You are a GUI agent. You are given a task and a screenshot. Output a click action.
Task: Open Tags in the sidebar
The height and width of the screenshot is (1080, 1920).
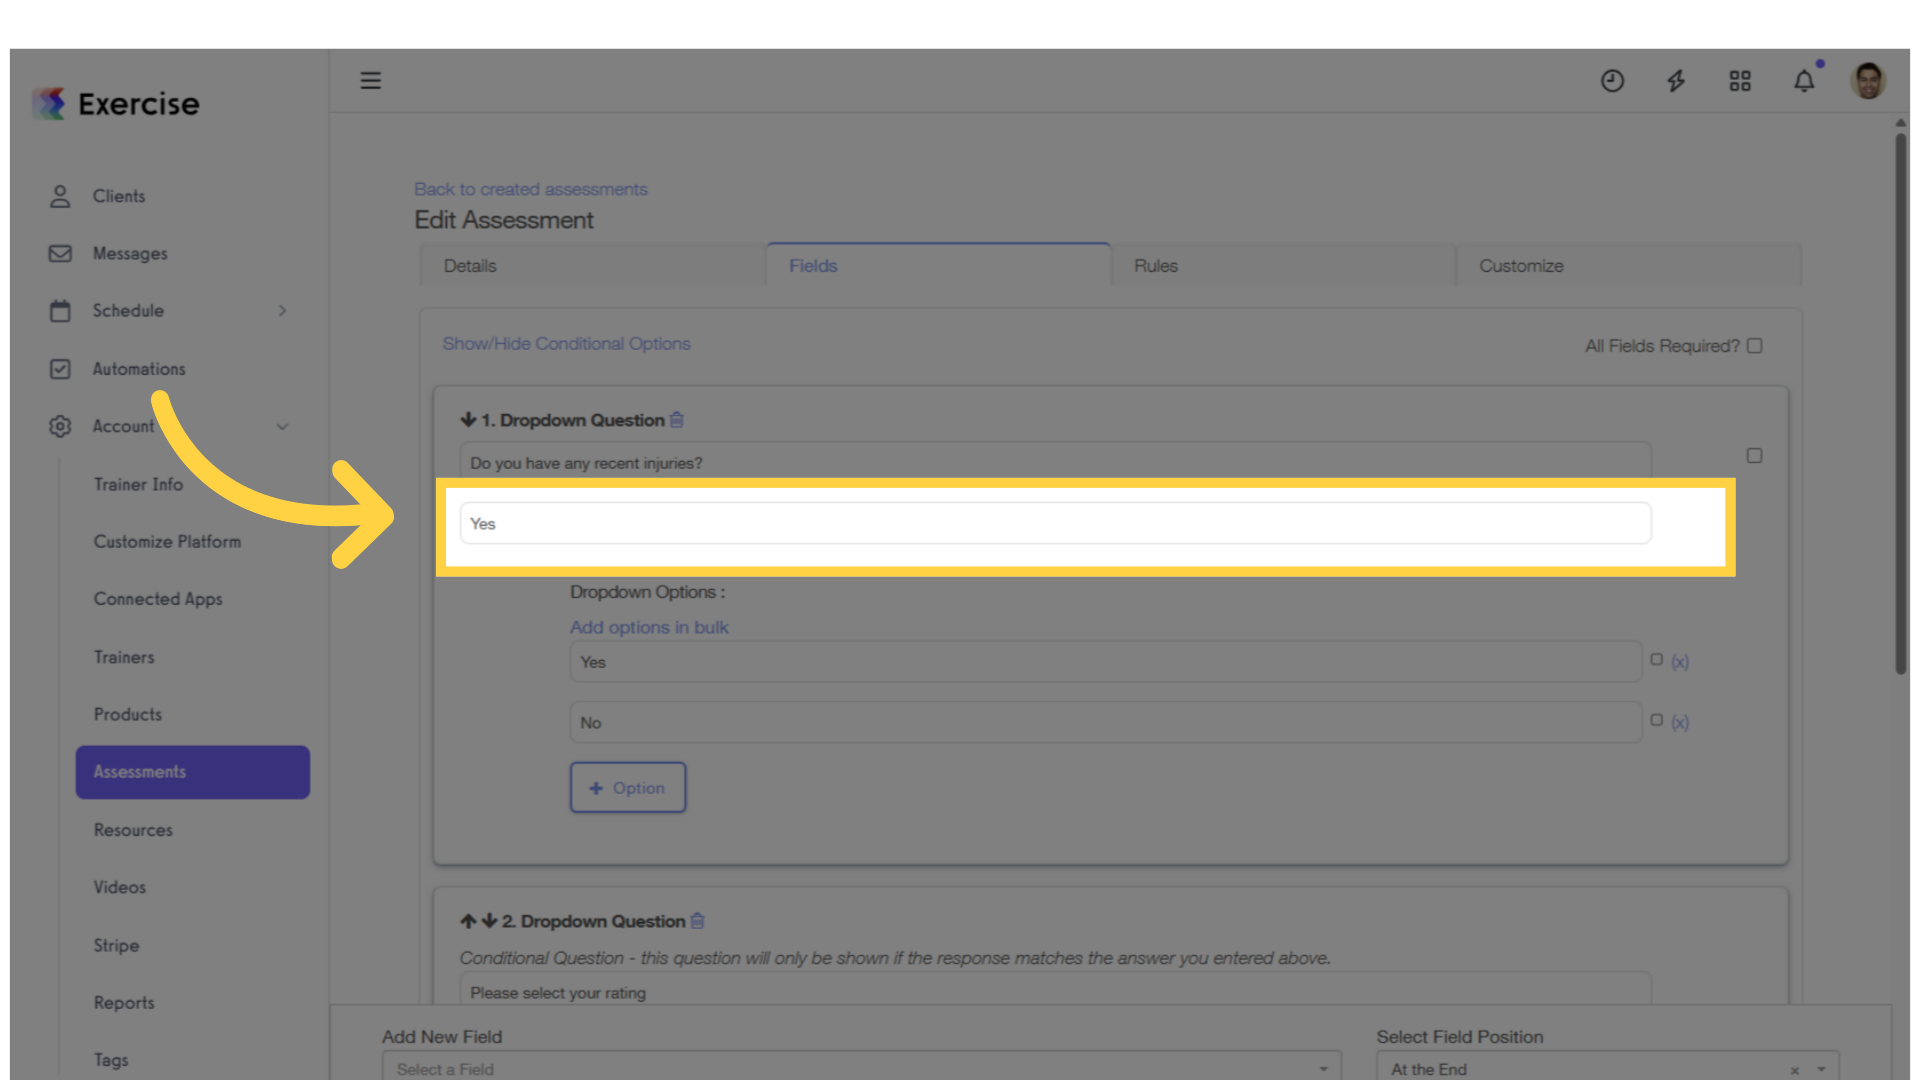point(111,1060)
